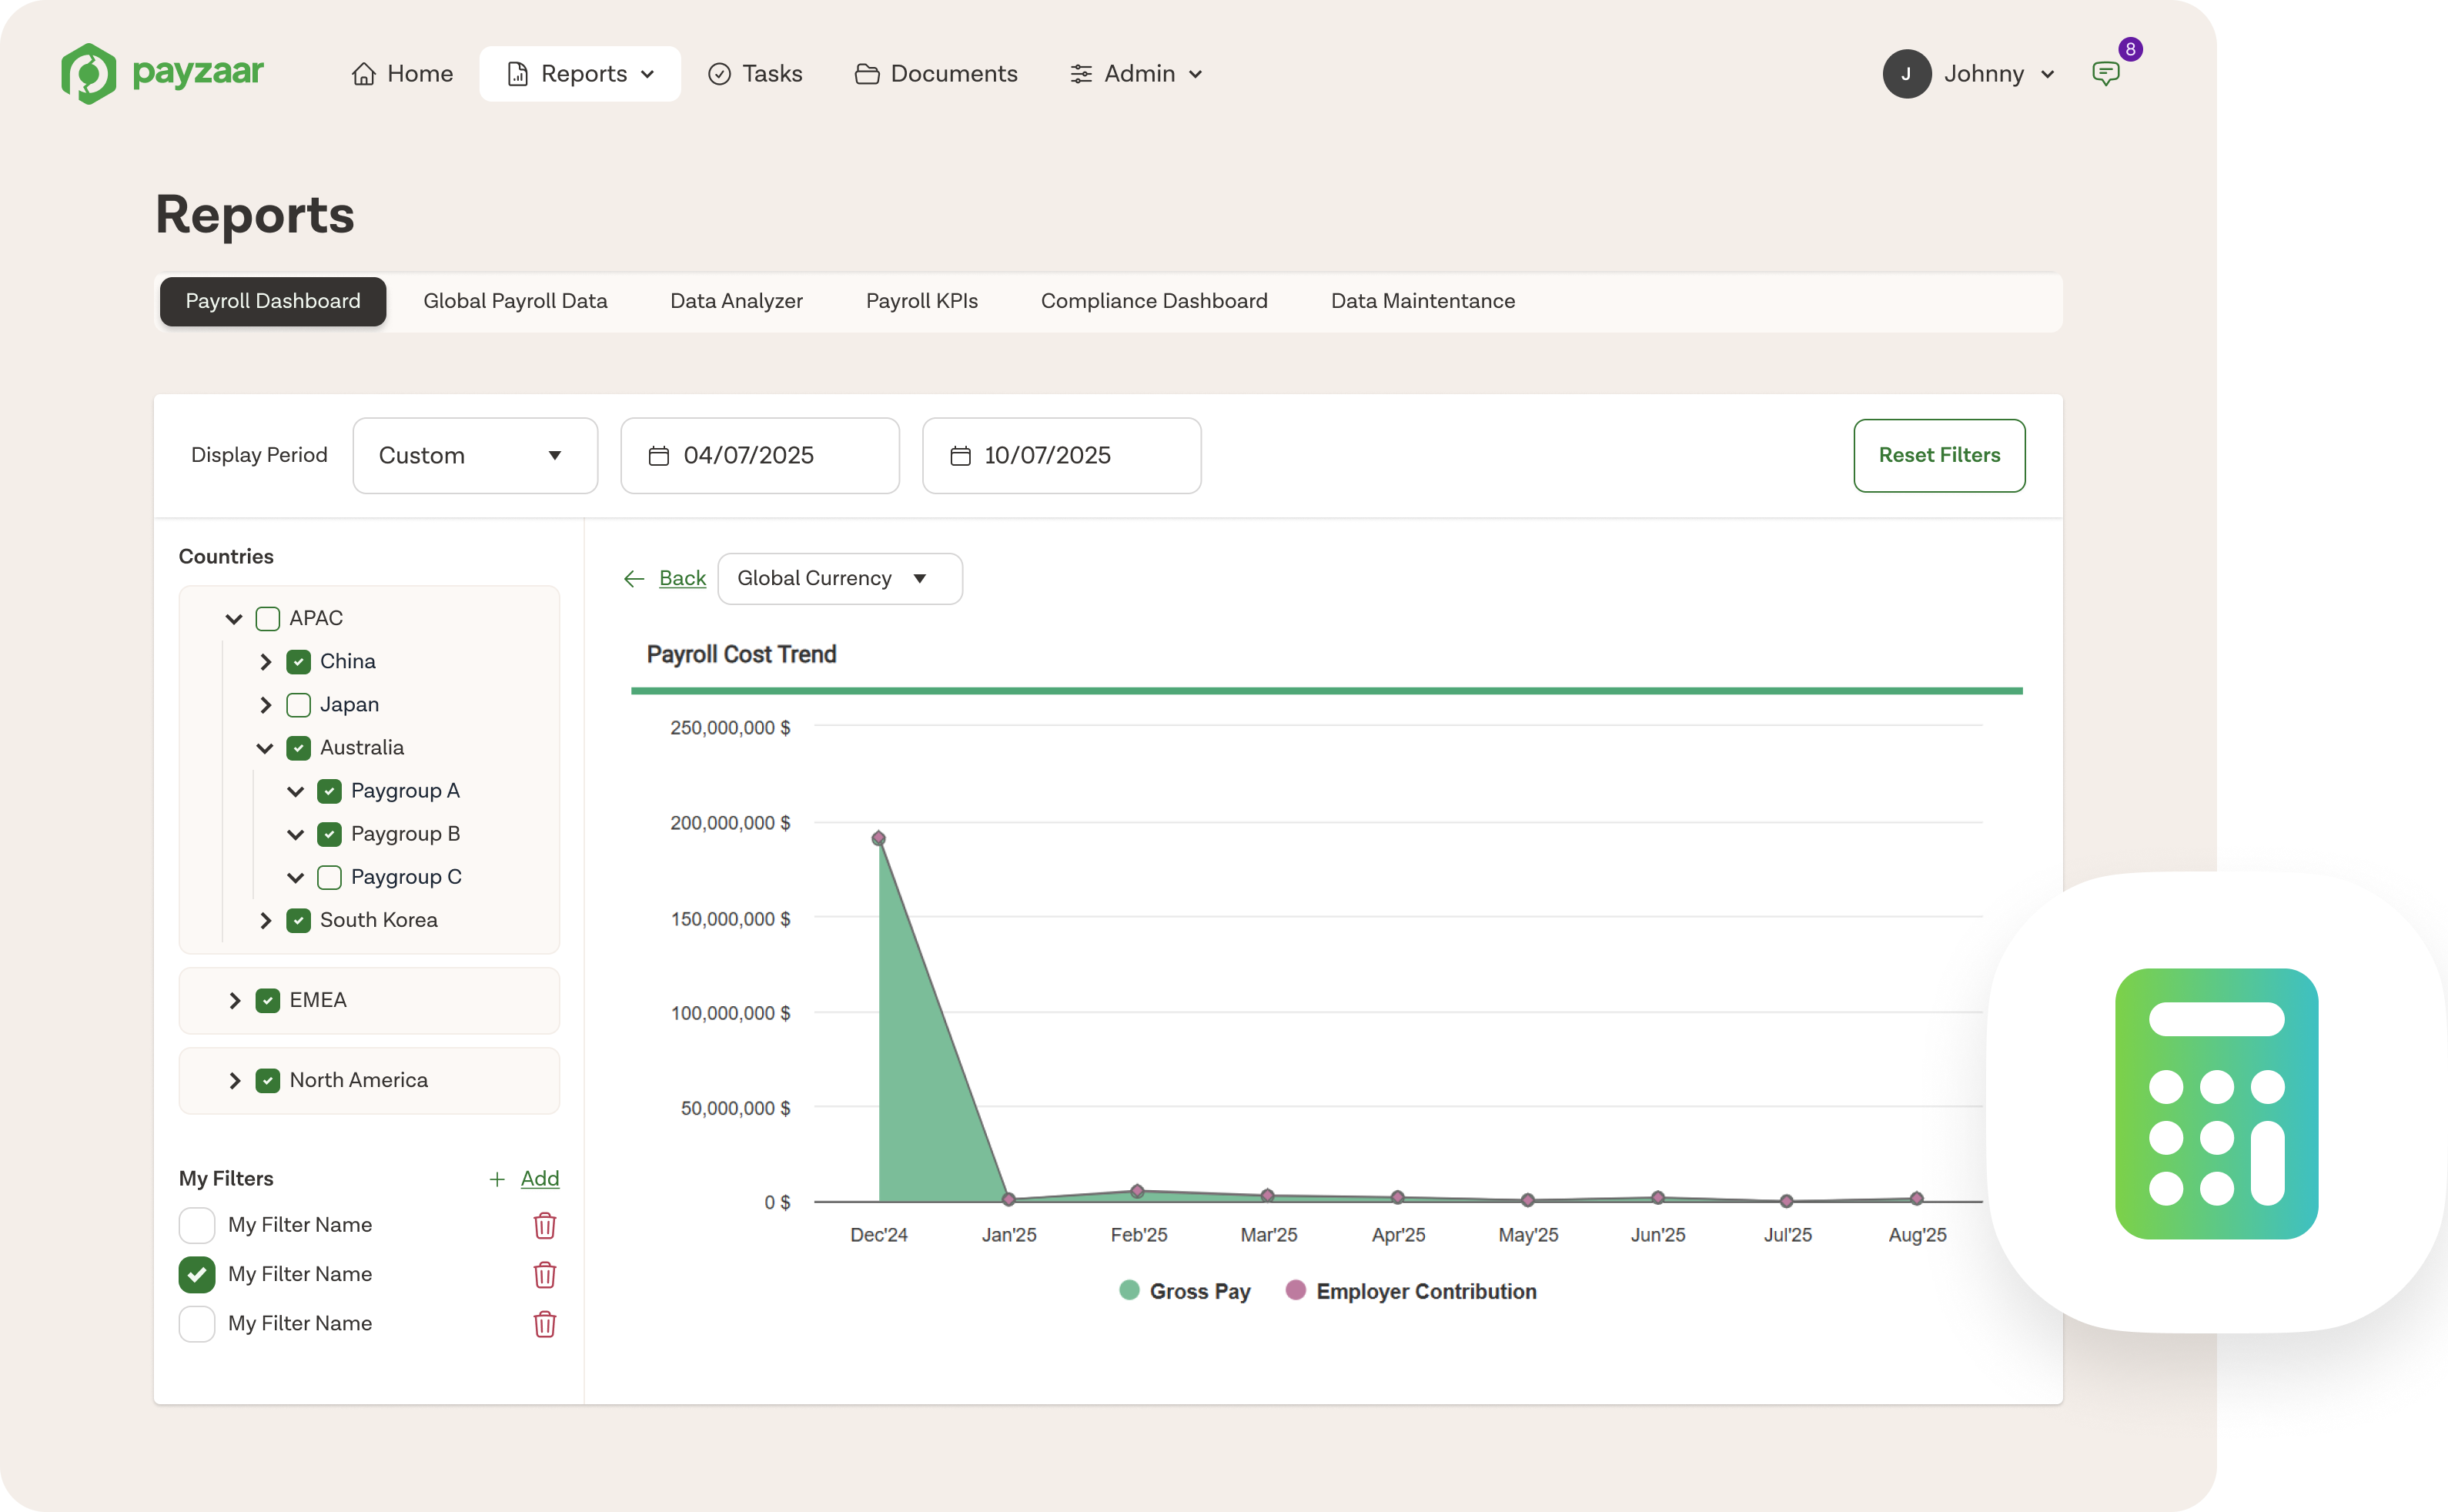Viewport: 2448px width, 1512px height.
Task: Delete the first My Filter Name entry
Action: coord(544,1225)
